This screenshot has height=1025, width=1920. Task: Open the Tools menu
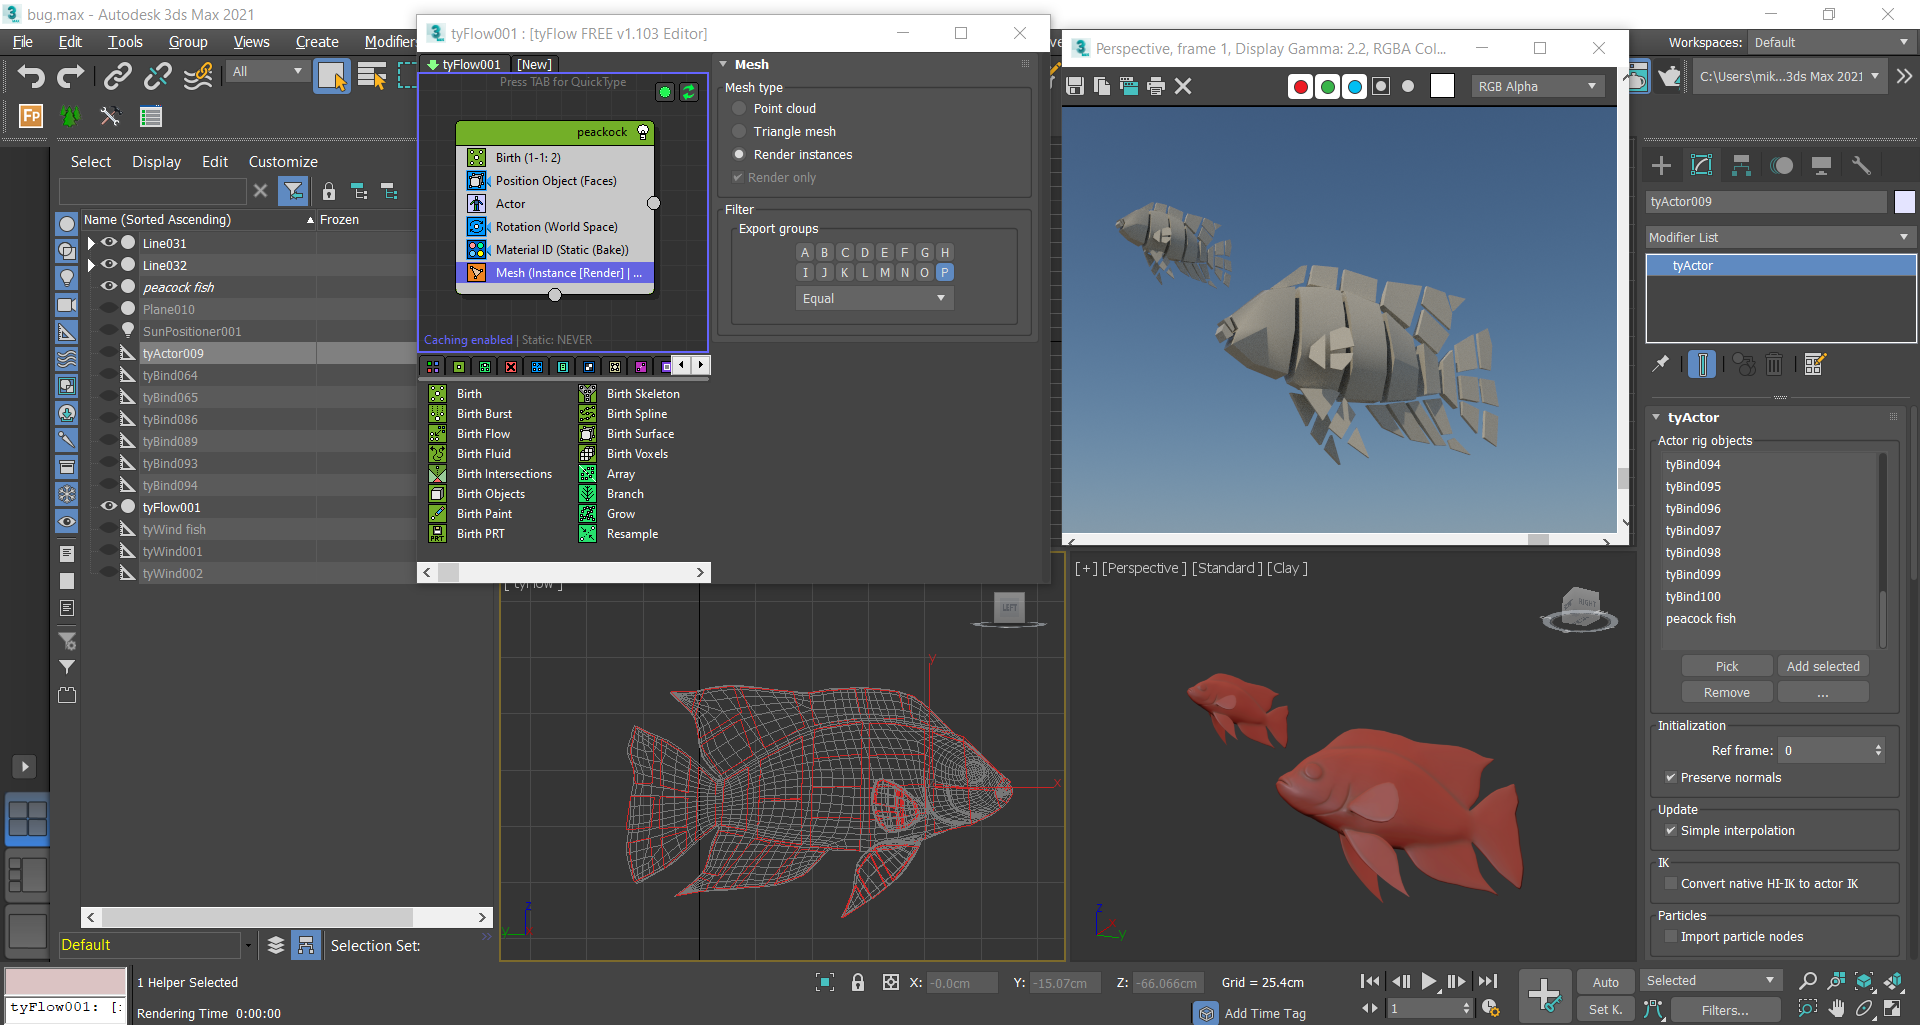125,42
